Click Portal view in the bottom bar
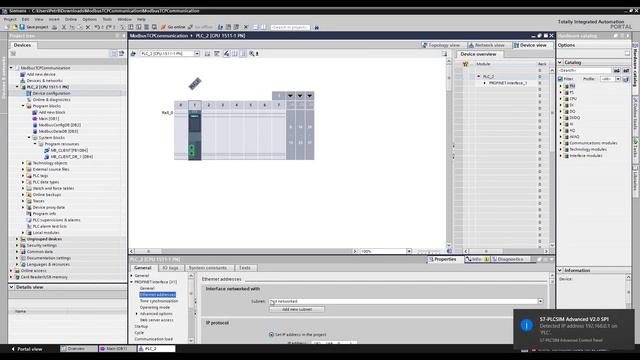This screenshot has height=360, width=640. 27,349
